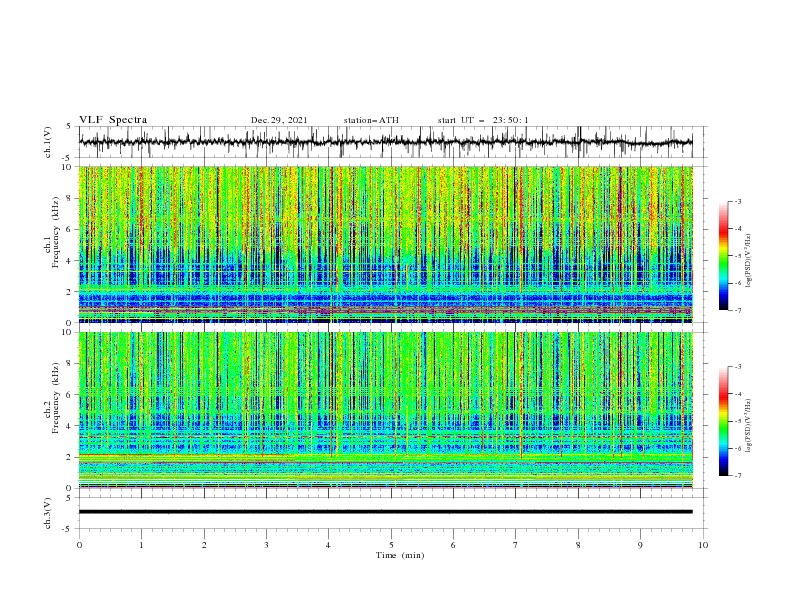This screenshot has width=792, height=612.
Task: Click the upper ch.1 PSD color bar
Action: [x=724, y=256]
